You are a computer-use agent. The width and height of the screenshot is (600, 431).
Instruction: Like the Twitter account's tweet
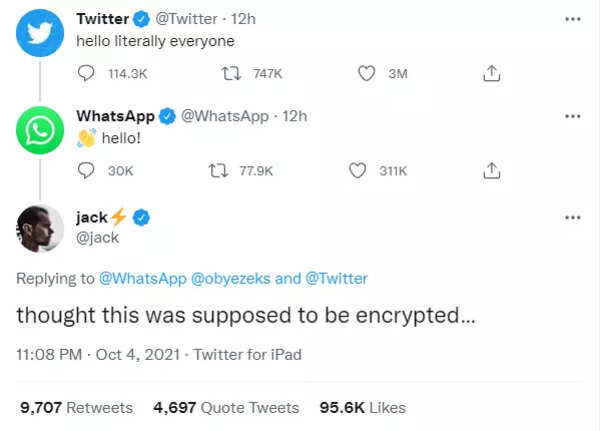click(x=366, y=73)
